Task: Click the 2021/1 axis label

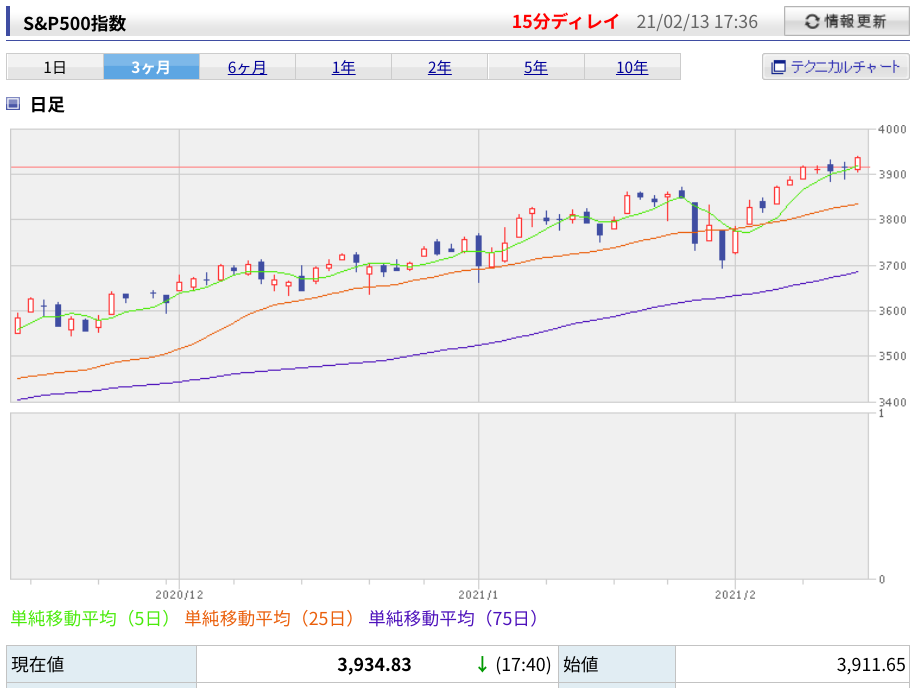Action: pos(479,595)
